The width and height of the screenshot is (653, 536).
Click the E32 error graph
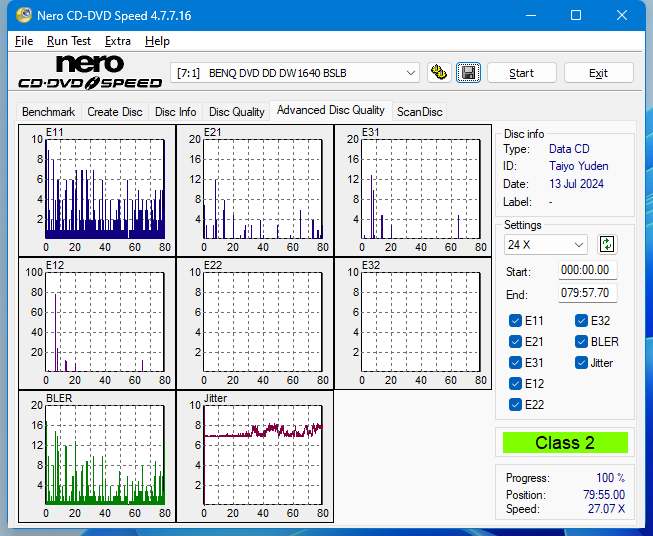pos(413,323)
